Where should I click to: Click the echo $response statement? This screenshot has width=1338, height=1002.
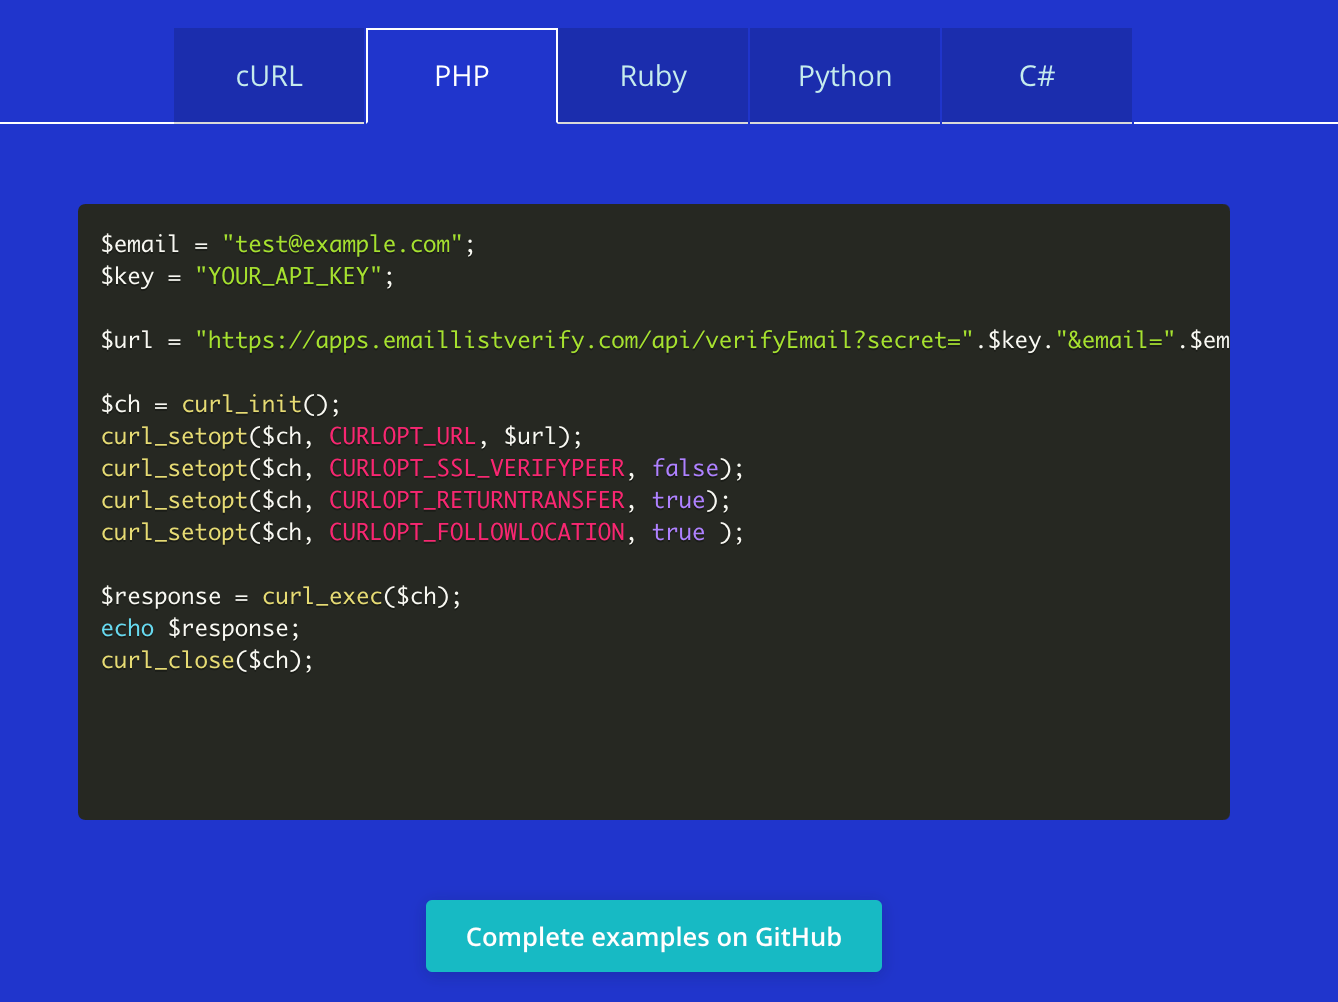tap(198, 627)
